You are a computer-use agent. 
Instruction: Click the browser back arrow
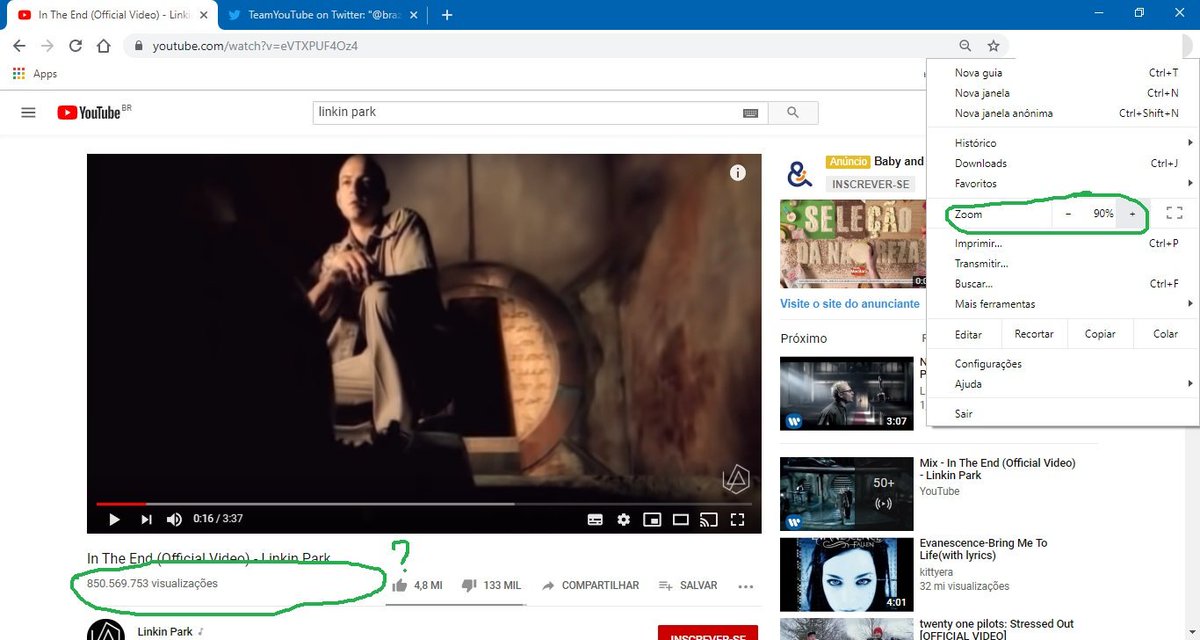pos(19,46)
